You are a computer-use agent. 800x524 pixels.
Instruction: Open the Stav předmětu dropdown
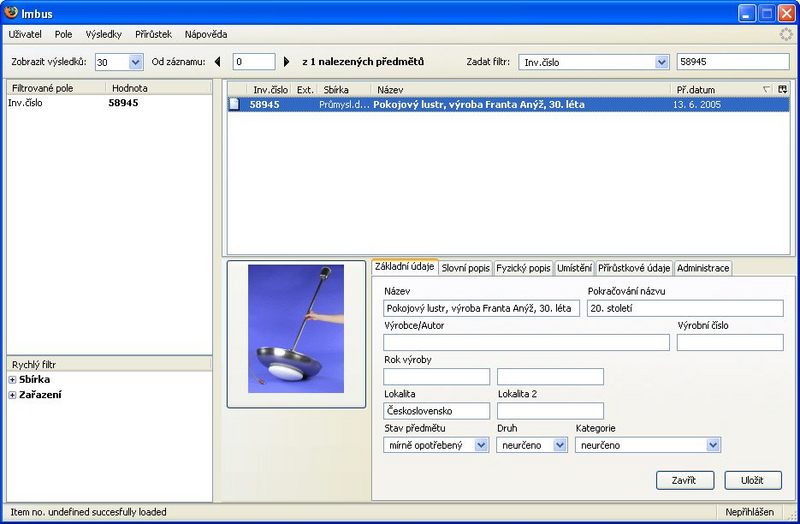[482, 445]
